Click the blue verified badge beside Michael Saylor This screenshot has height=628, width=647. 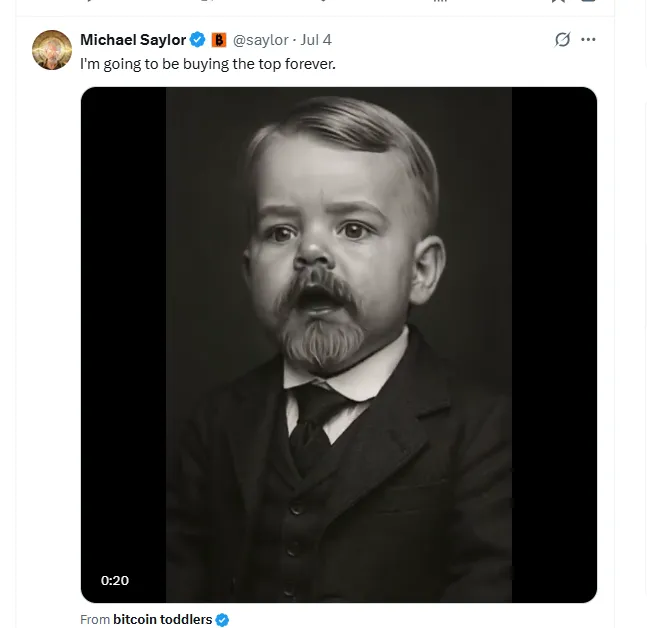pyautogui.click(x=198, y=40)
